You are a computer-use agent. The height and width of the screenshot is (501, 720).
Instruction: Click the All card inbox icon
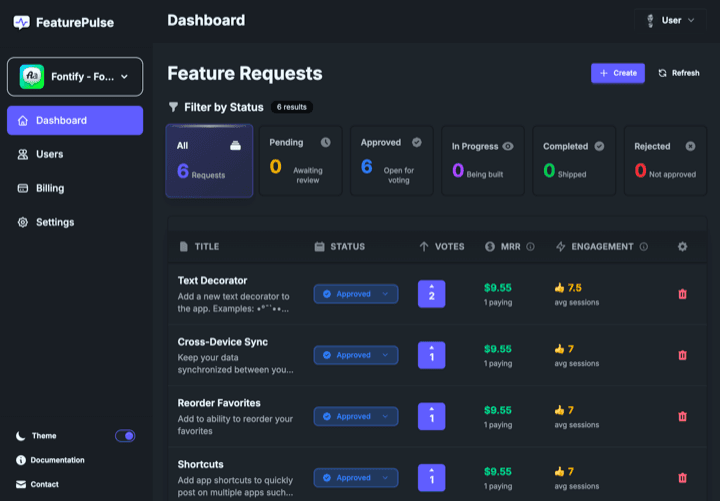[x=235, y=146]
